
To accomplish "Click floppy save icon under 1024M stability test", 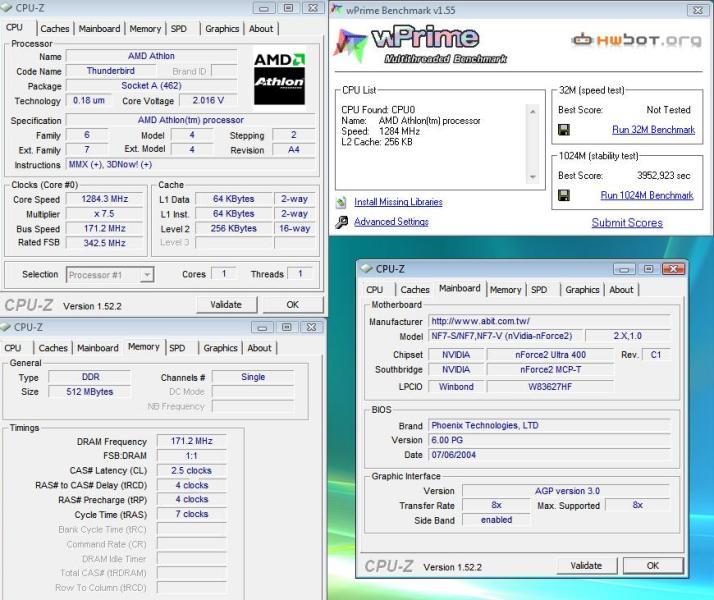I will tap(564, 195).
